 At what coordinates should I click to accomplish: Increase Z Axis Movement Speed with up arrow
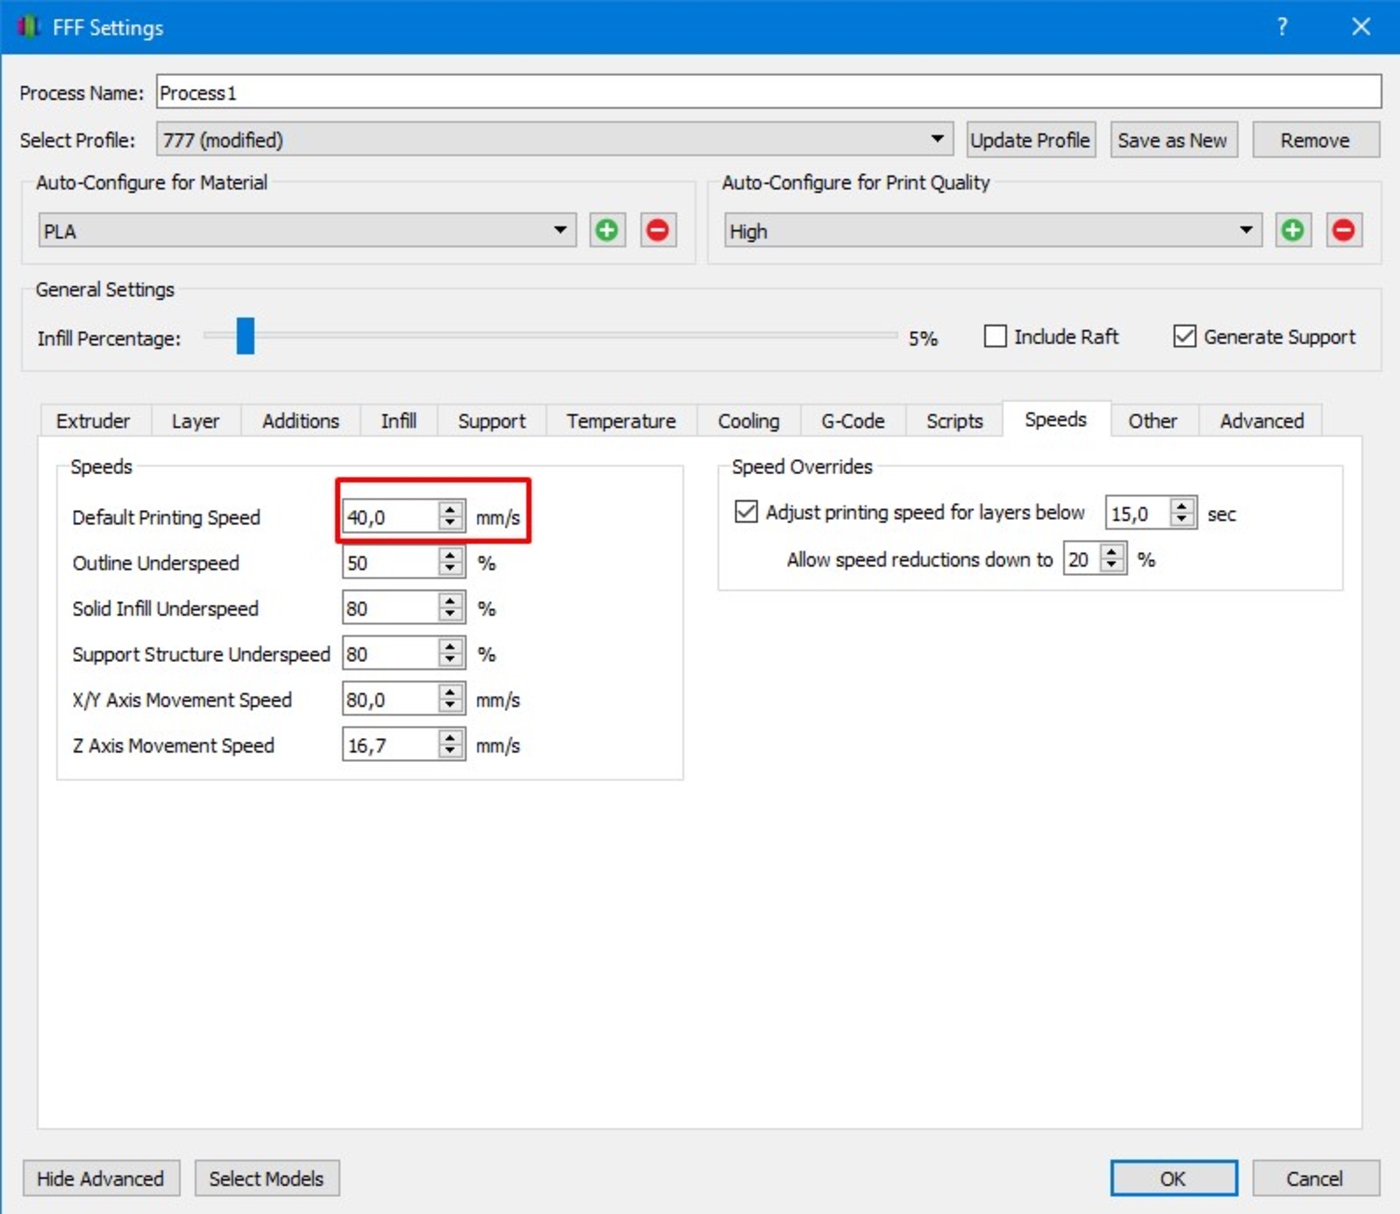451,737
